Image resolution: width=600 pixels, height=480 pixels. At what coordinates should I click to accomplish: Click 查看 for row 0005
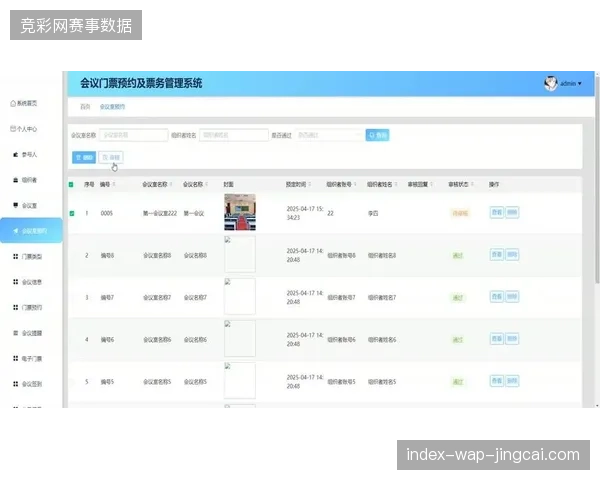pos(497,212)
